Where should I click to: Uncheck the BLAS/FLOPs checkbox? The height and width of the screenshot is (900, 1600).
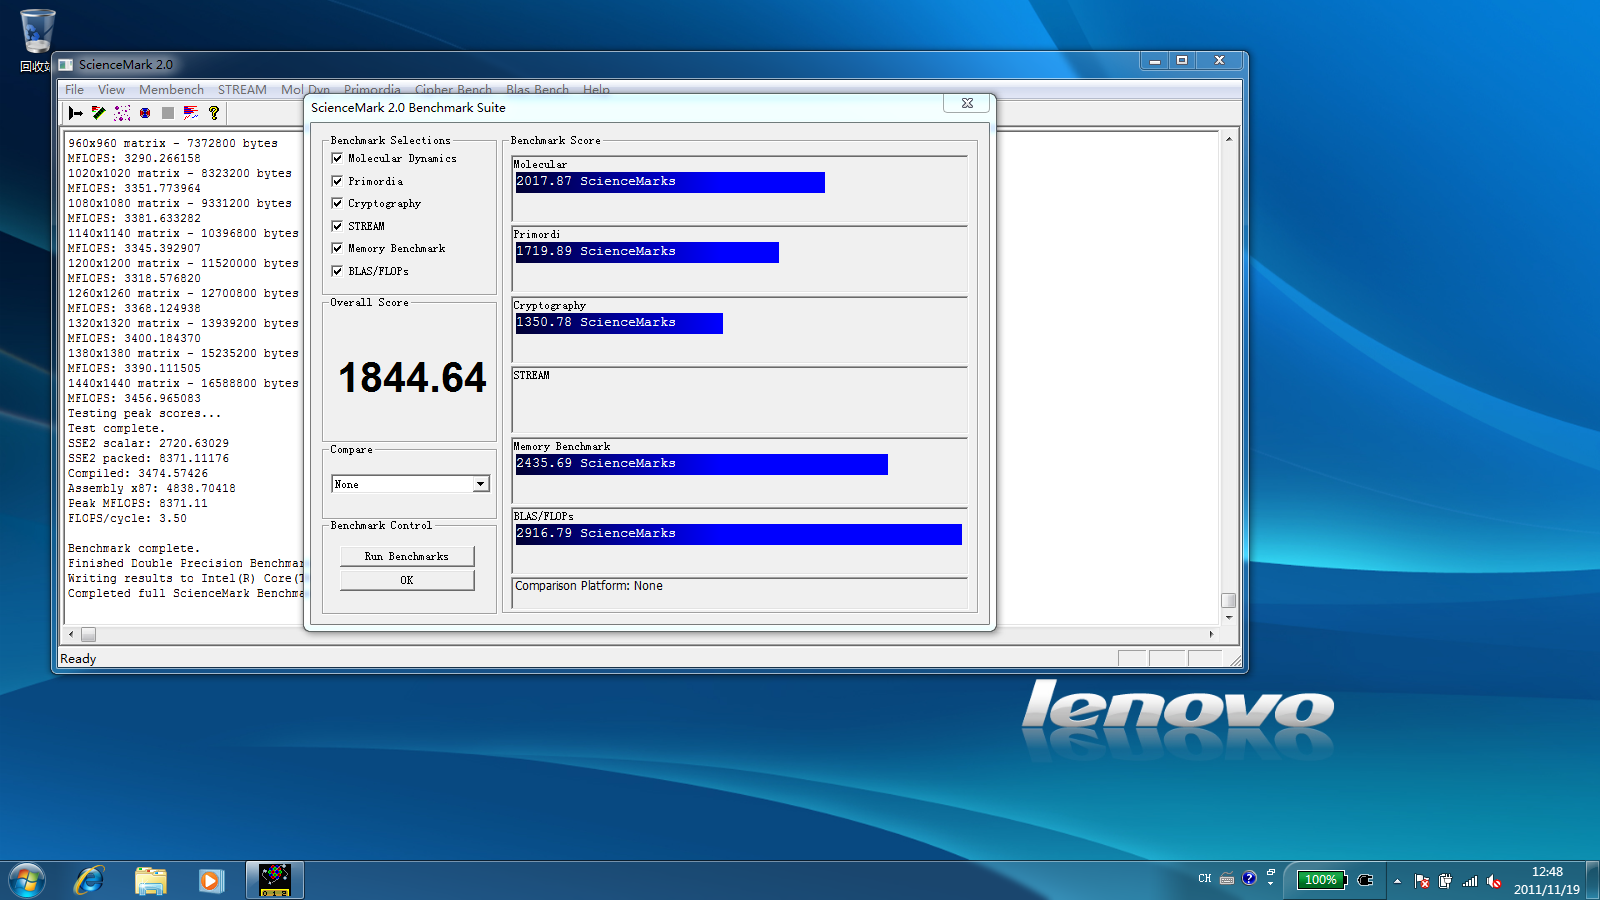pyautogui.click(x=337, y=271)
